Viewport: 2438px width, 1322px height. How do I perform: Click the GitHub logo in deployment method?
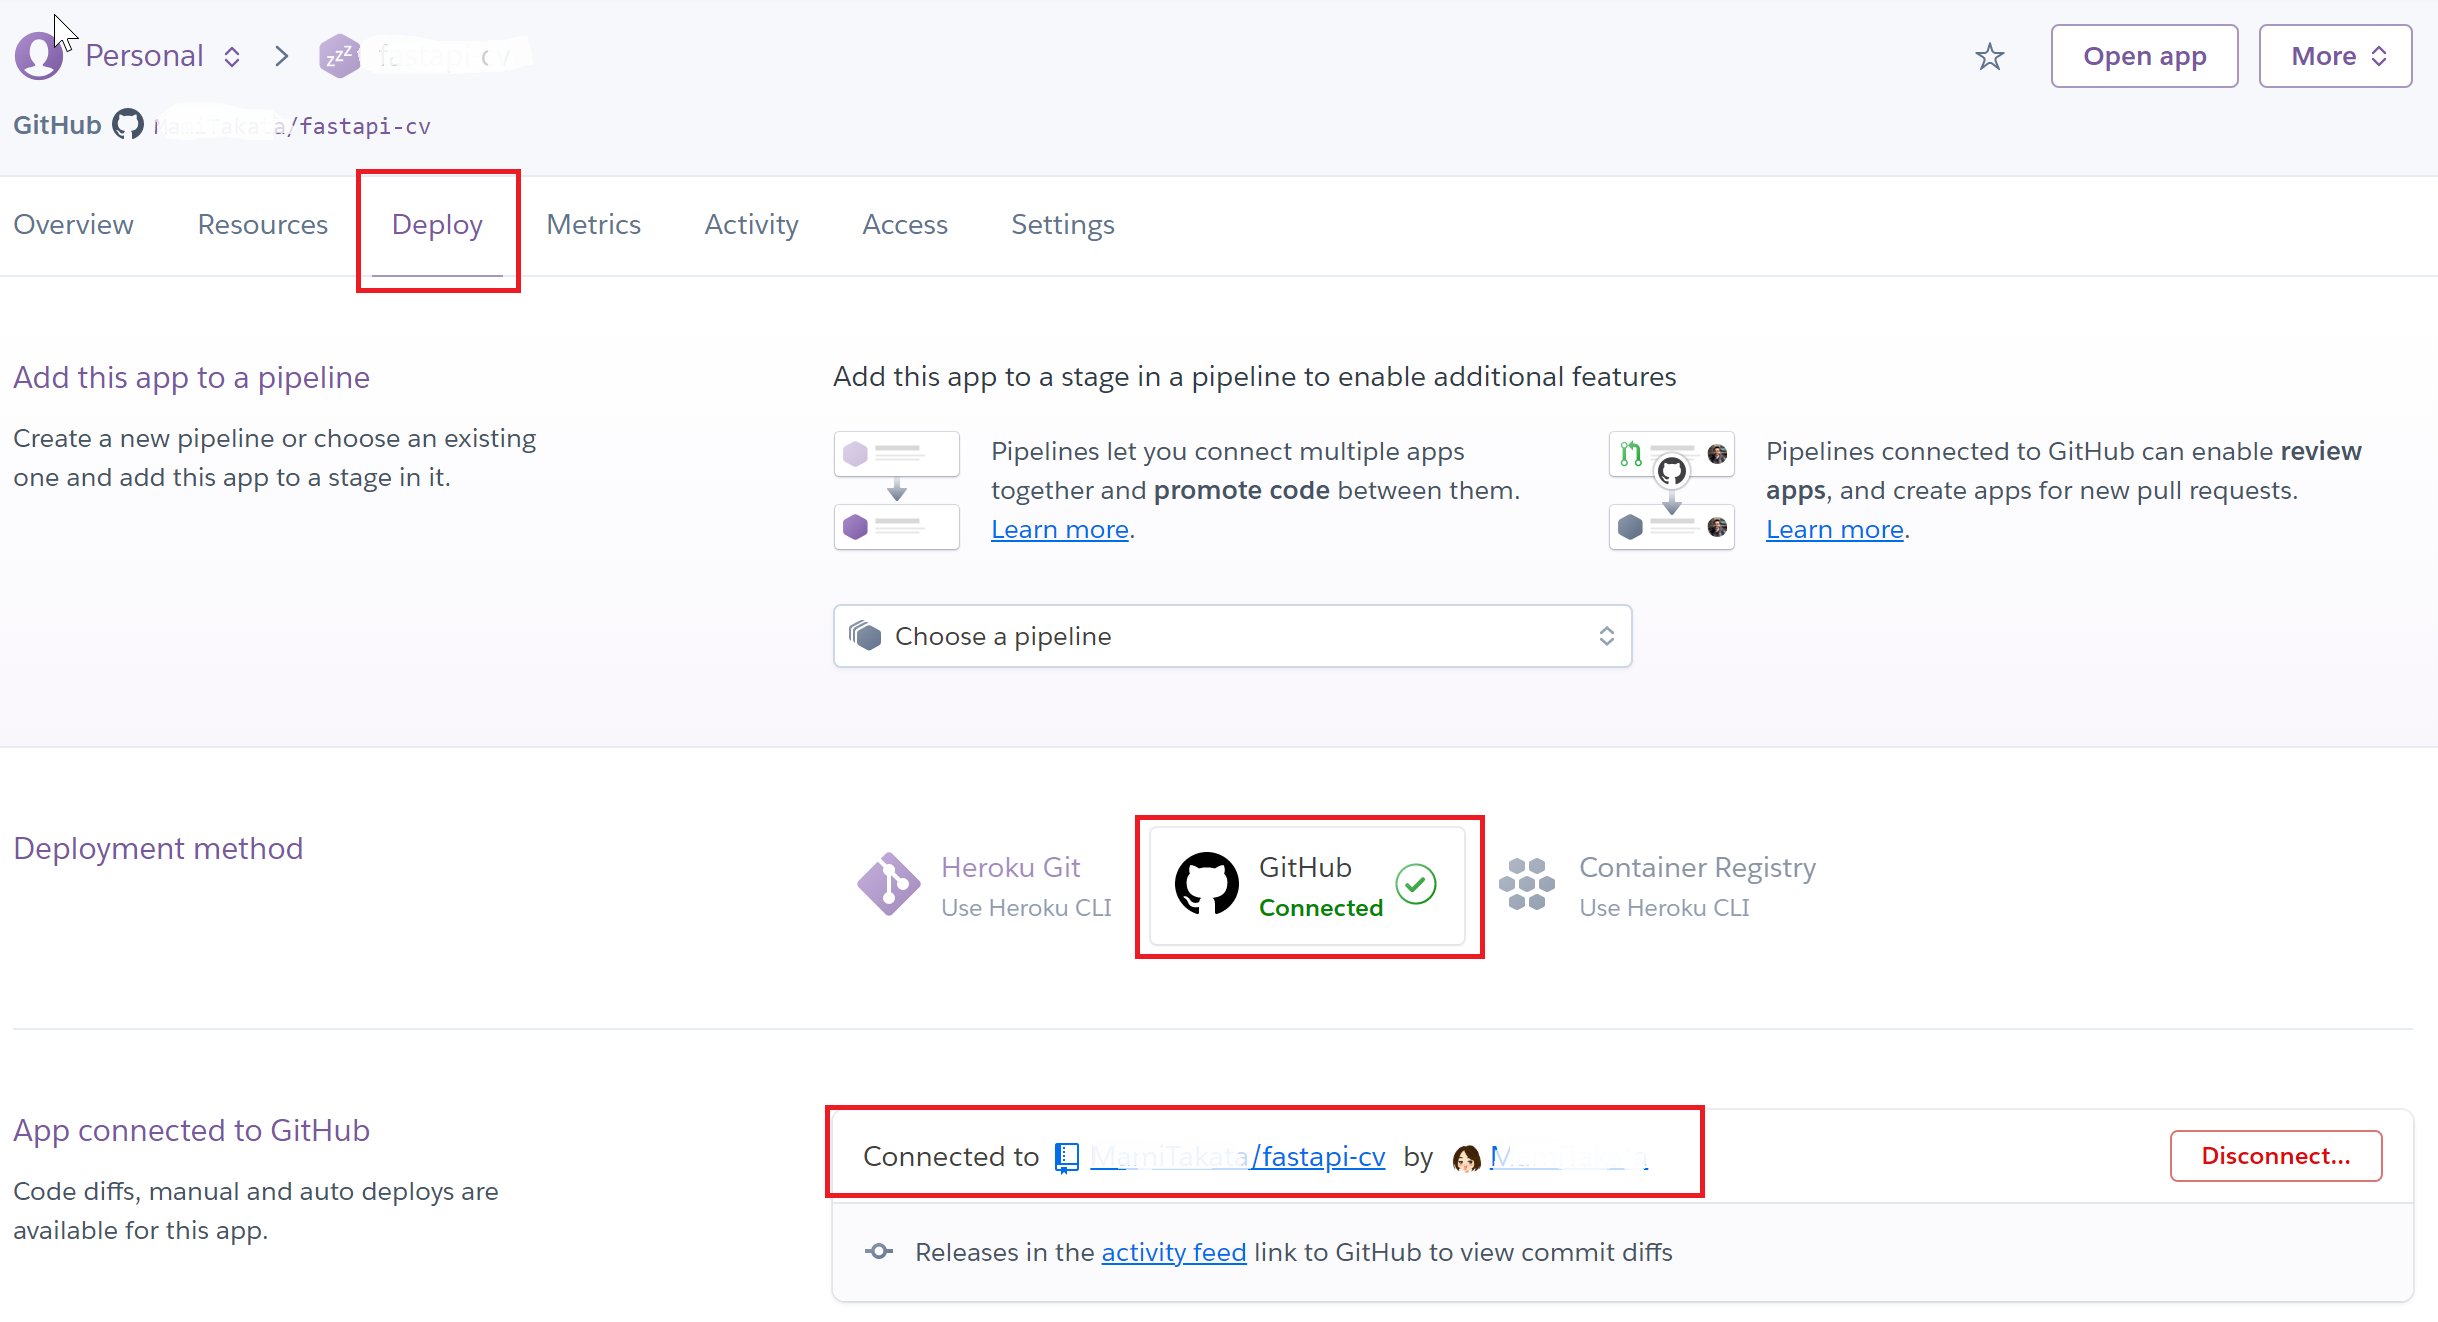(1206, 884)
